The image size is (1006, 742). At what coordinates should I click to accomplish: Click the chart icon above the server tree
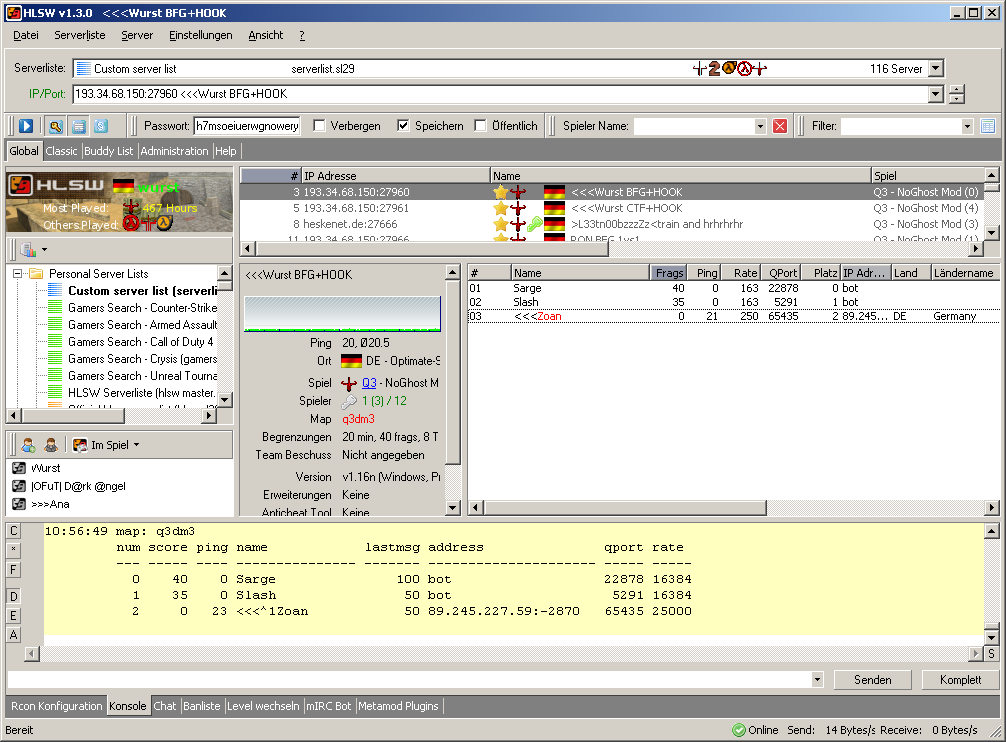[x=27, y=249]
